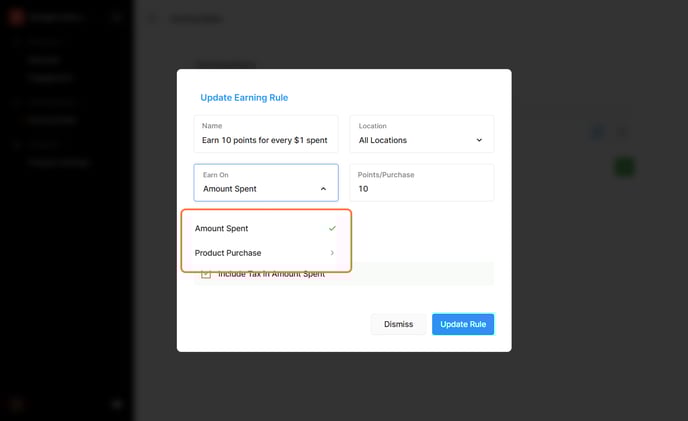Image resolution: width=688 pixels, height=421 pixels.
Task: Collapse the Earn On dropdown using its up chevron
Action: click(323, 189)
